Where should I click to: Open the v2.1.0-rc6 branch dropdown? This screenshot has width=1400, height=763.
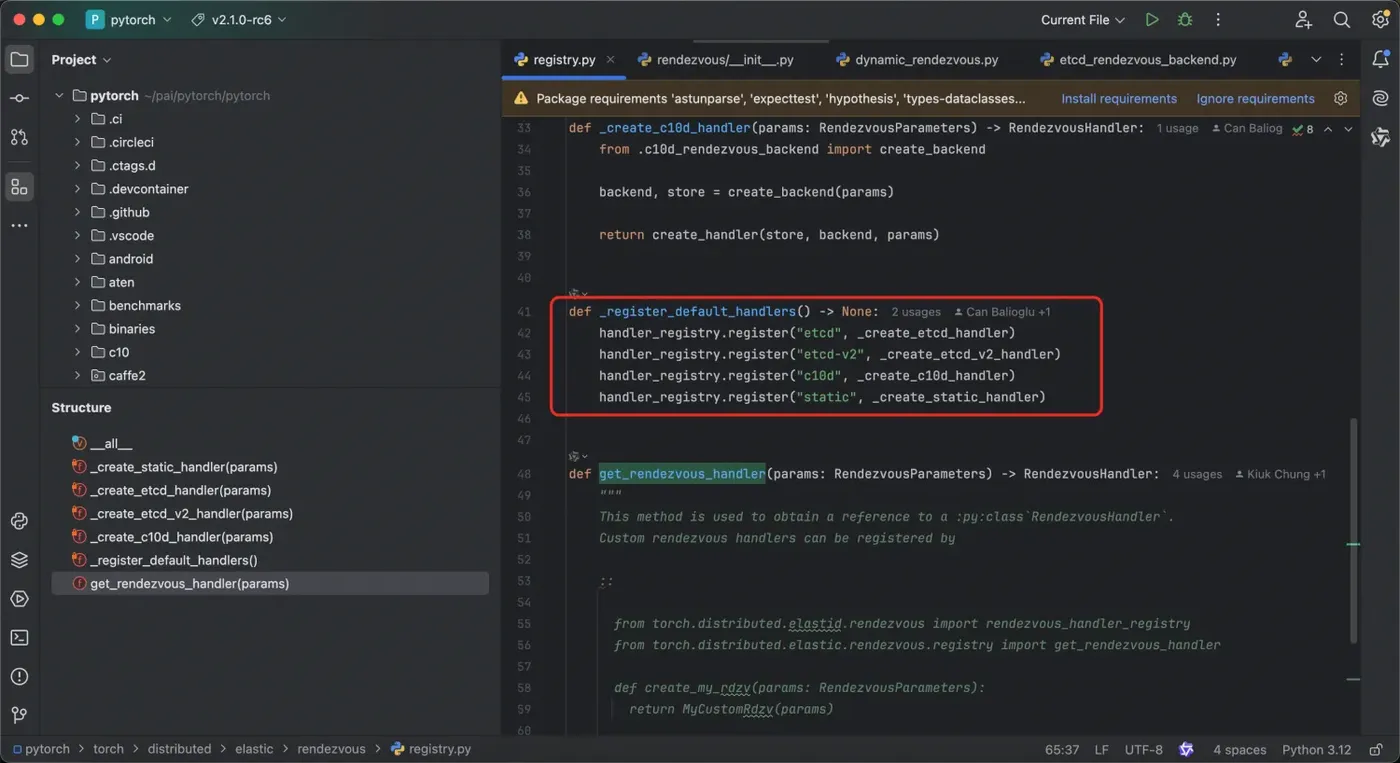(x=238, y=20)
